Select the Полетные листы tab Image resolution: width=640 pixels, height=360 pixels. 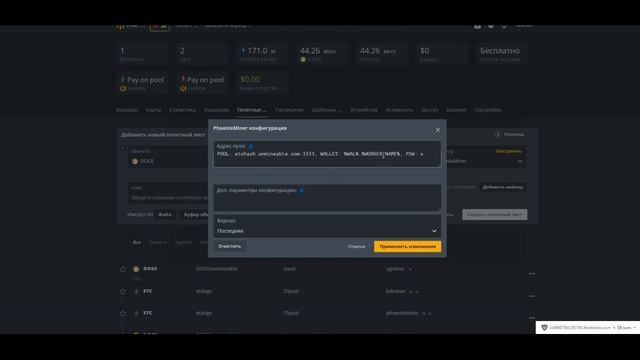point(251,110)
